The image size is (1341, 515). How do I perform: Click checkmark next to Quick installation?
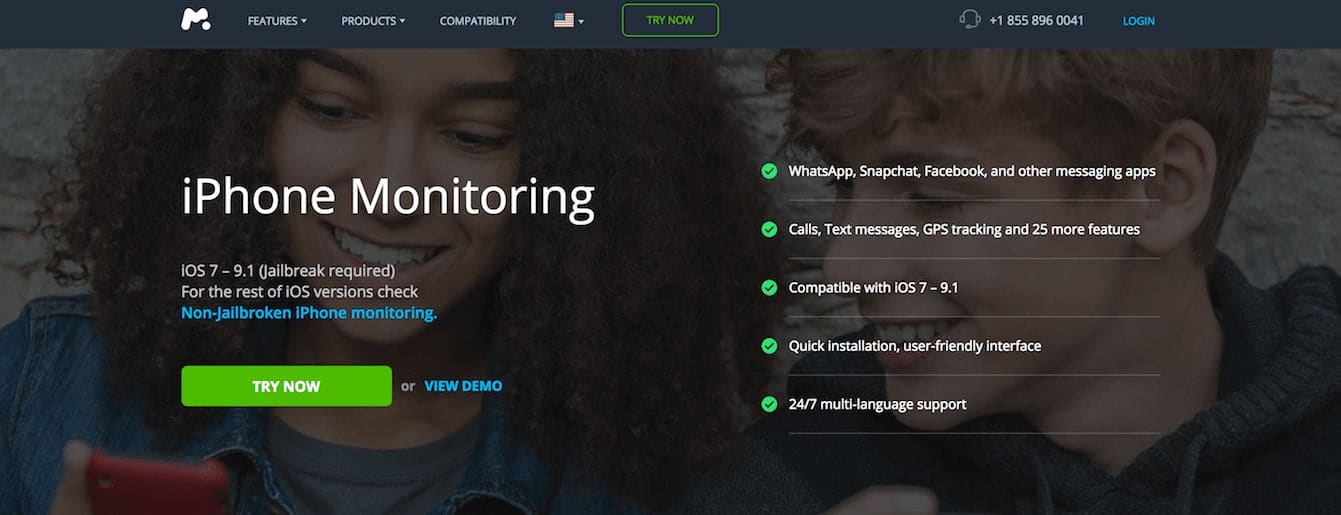pyautogui.click(x=769, y=346)
